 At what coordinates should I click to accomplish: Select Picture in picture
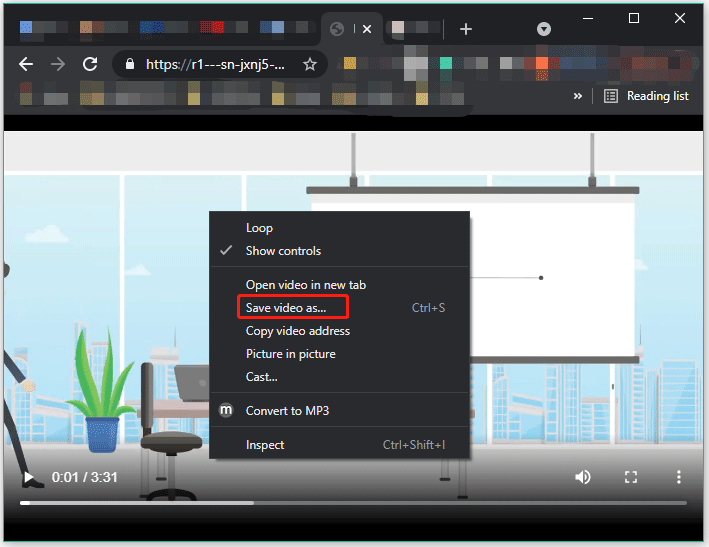pyautogui.click(x=290, y=354)
